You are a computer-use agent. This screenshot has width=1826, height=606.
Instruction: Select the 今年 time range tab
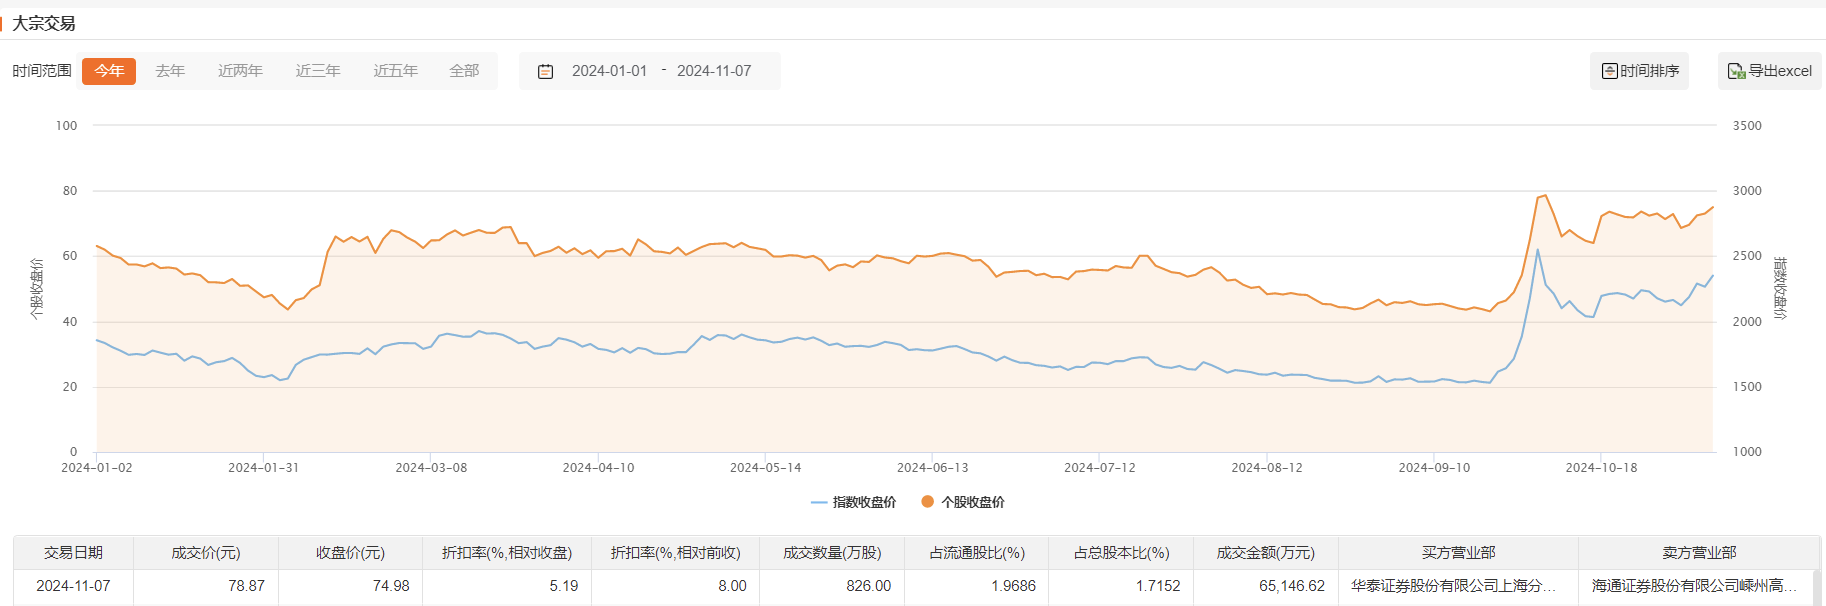point(109,71)
